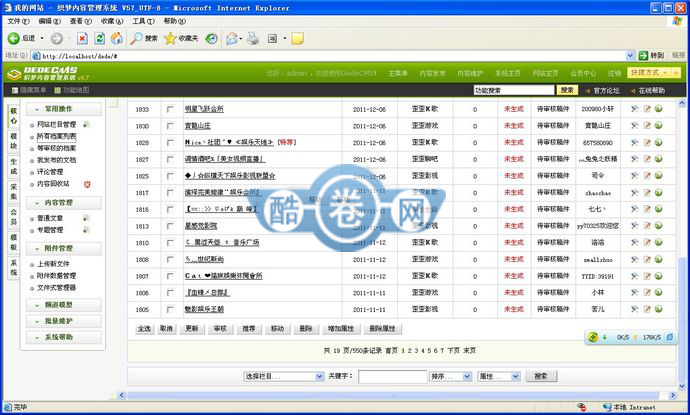Click the green preview globe for row 1828

point(659,142)
